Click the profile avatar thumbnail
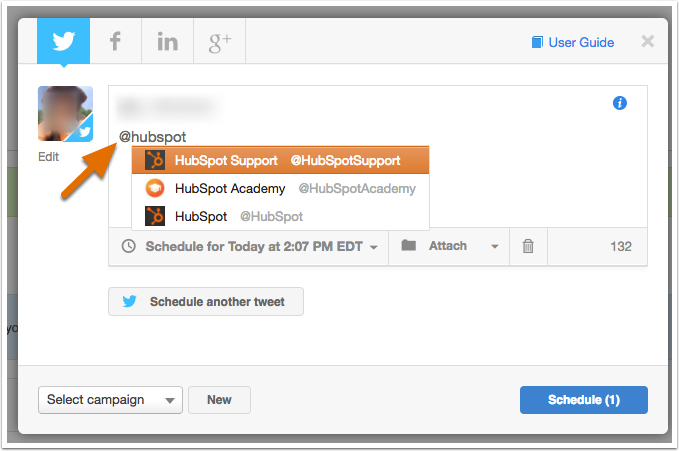The width and height of the screenshot is (679, 451). click(x=65, y=114)
